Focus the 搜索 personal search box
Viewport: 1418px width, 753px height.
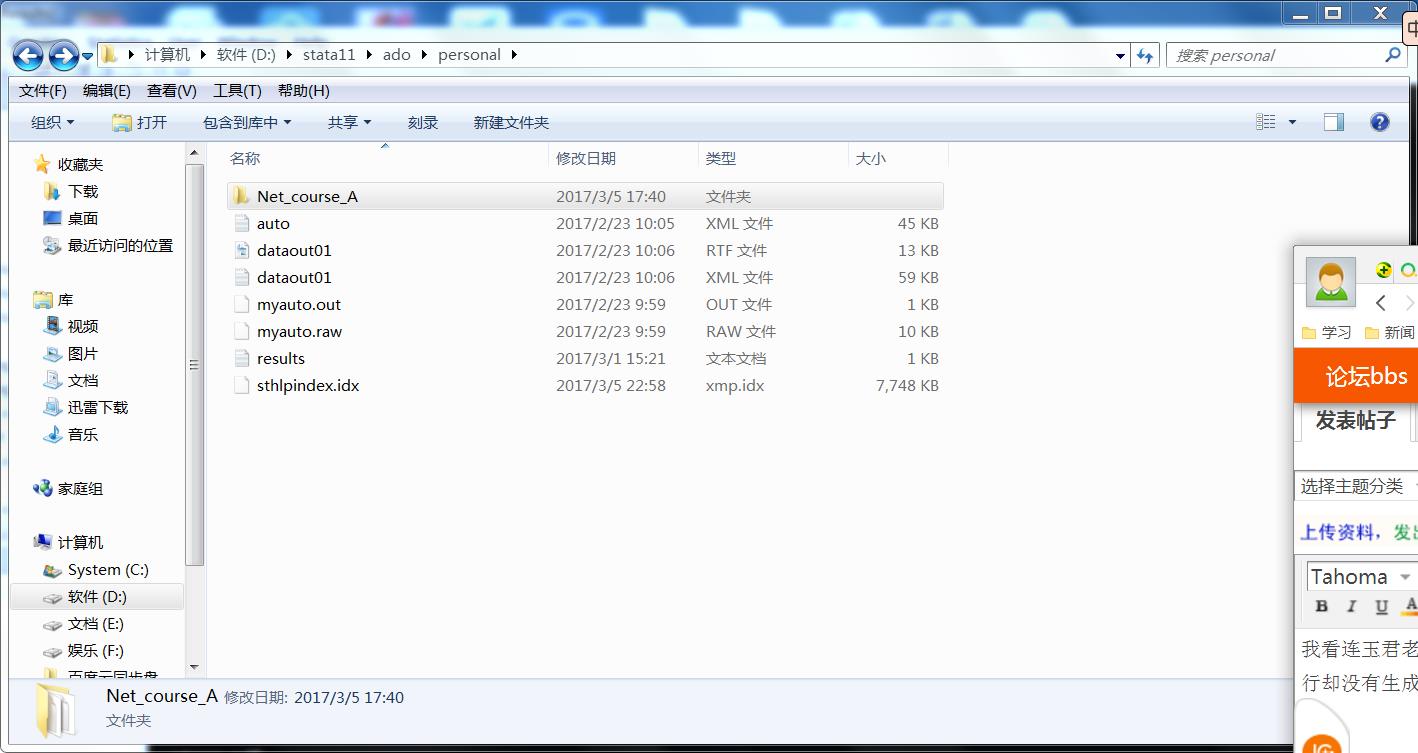[x=1285, y=56]
